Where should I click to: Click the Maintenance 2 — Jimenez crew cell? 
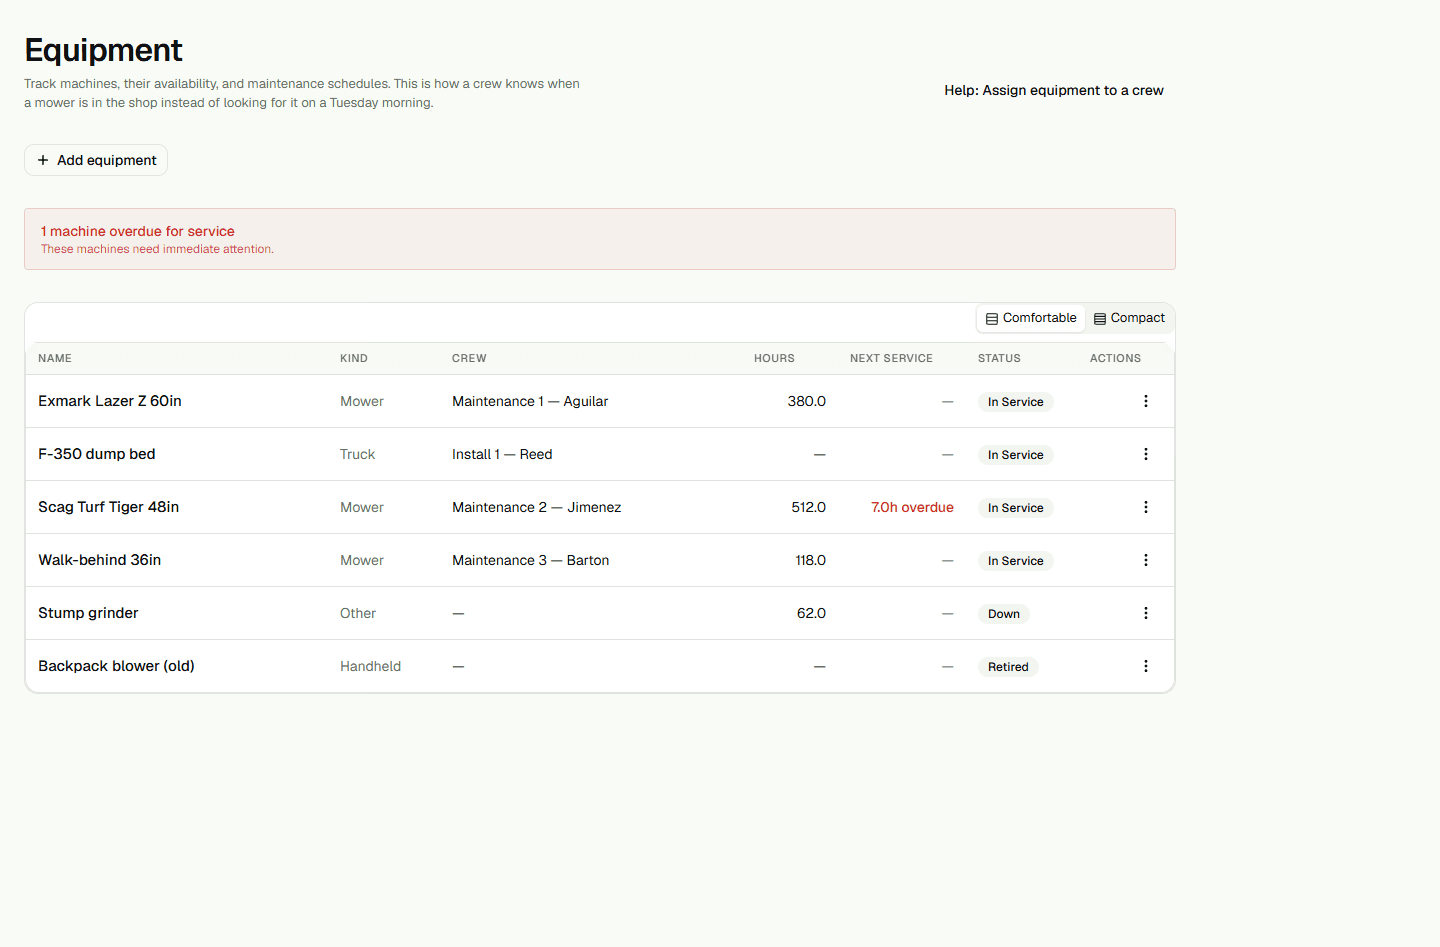point(537,507)
